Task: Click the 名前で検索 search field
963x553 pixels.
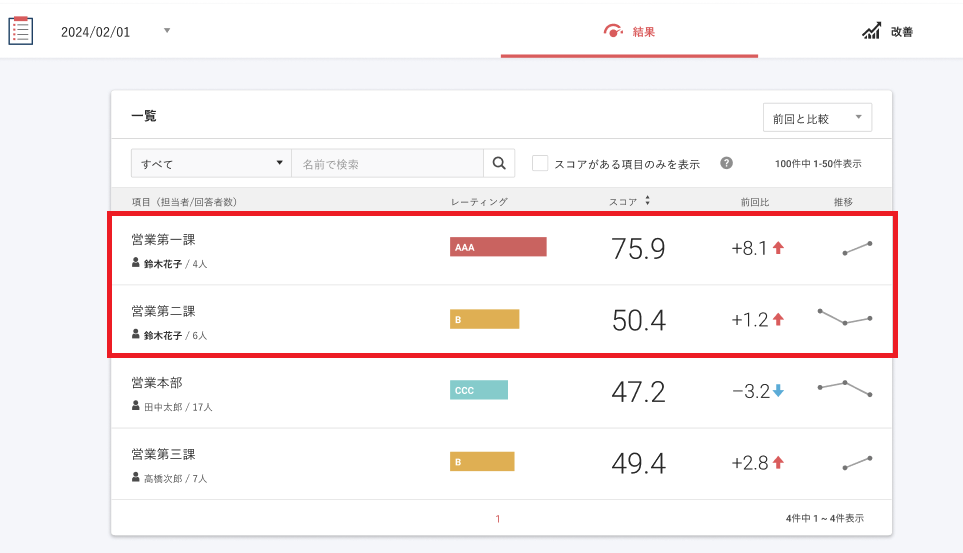Action: click(x=387, y=163)
